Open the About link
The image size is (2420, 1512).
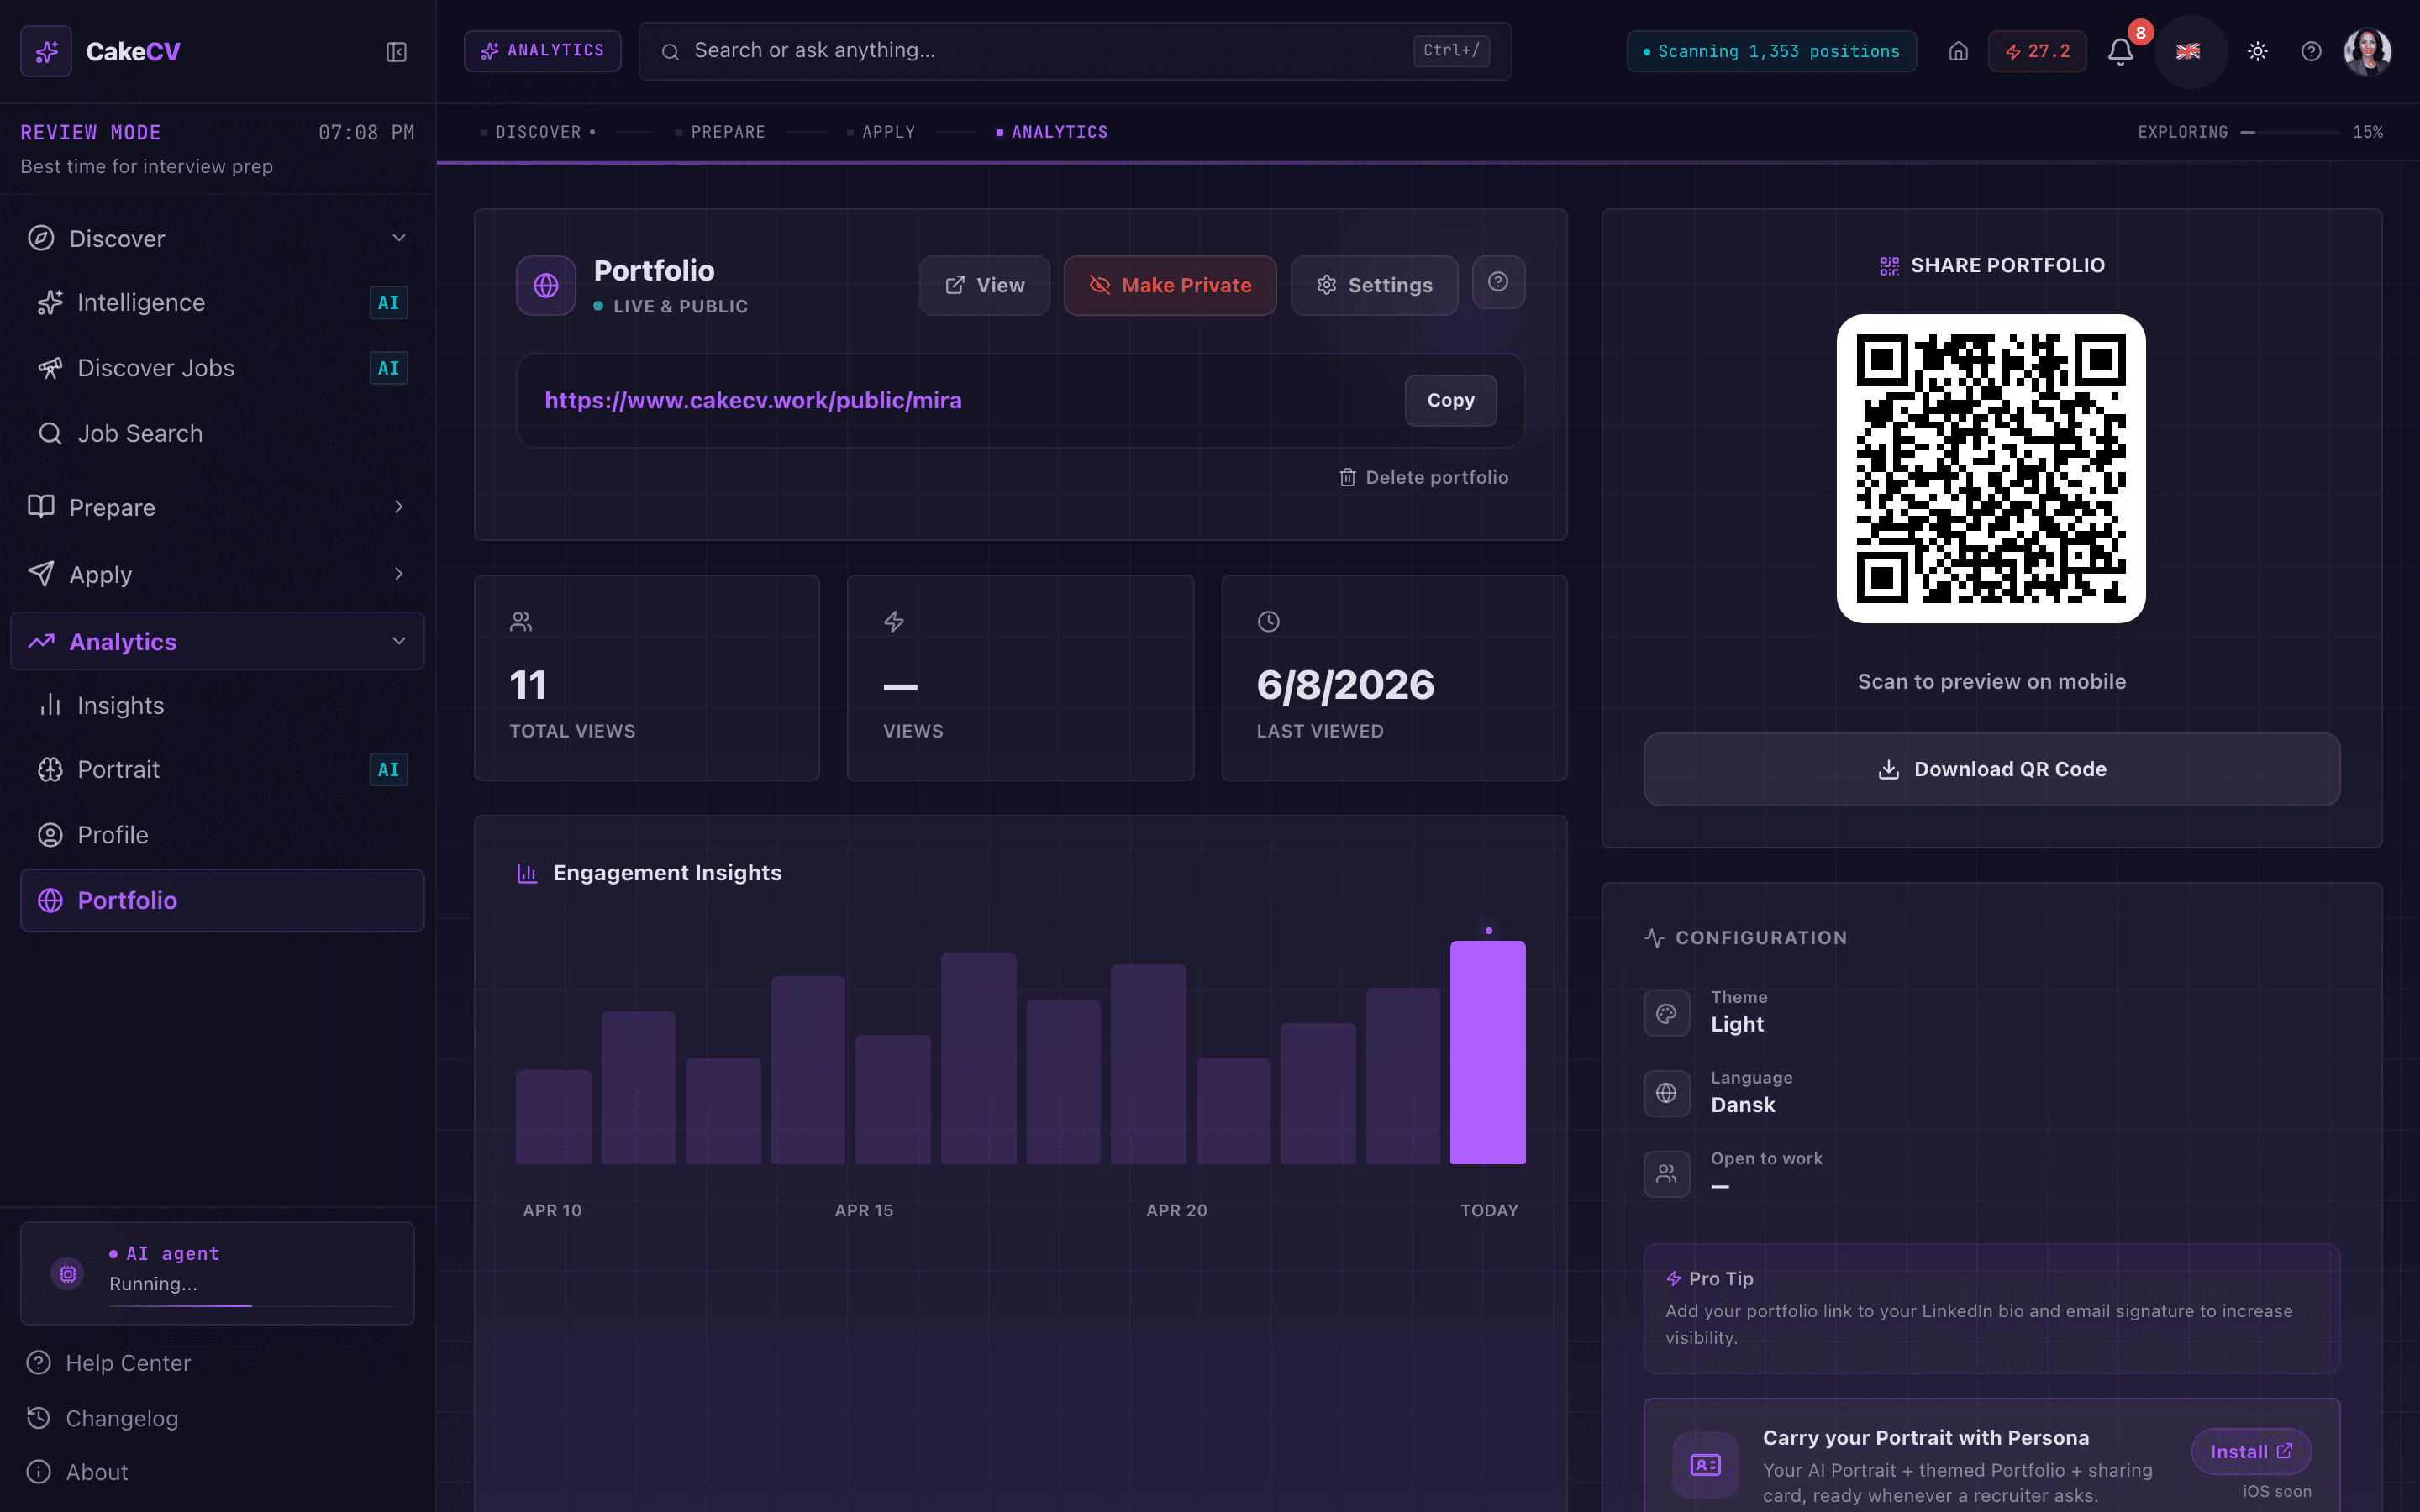click(77, 1472)
